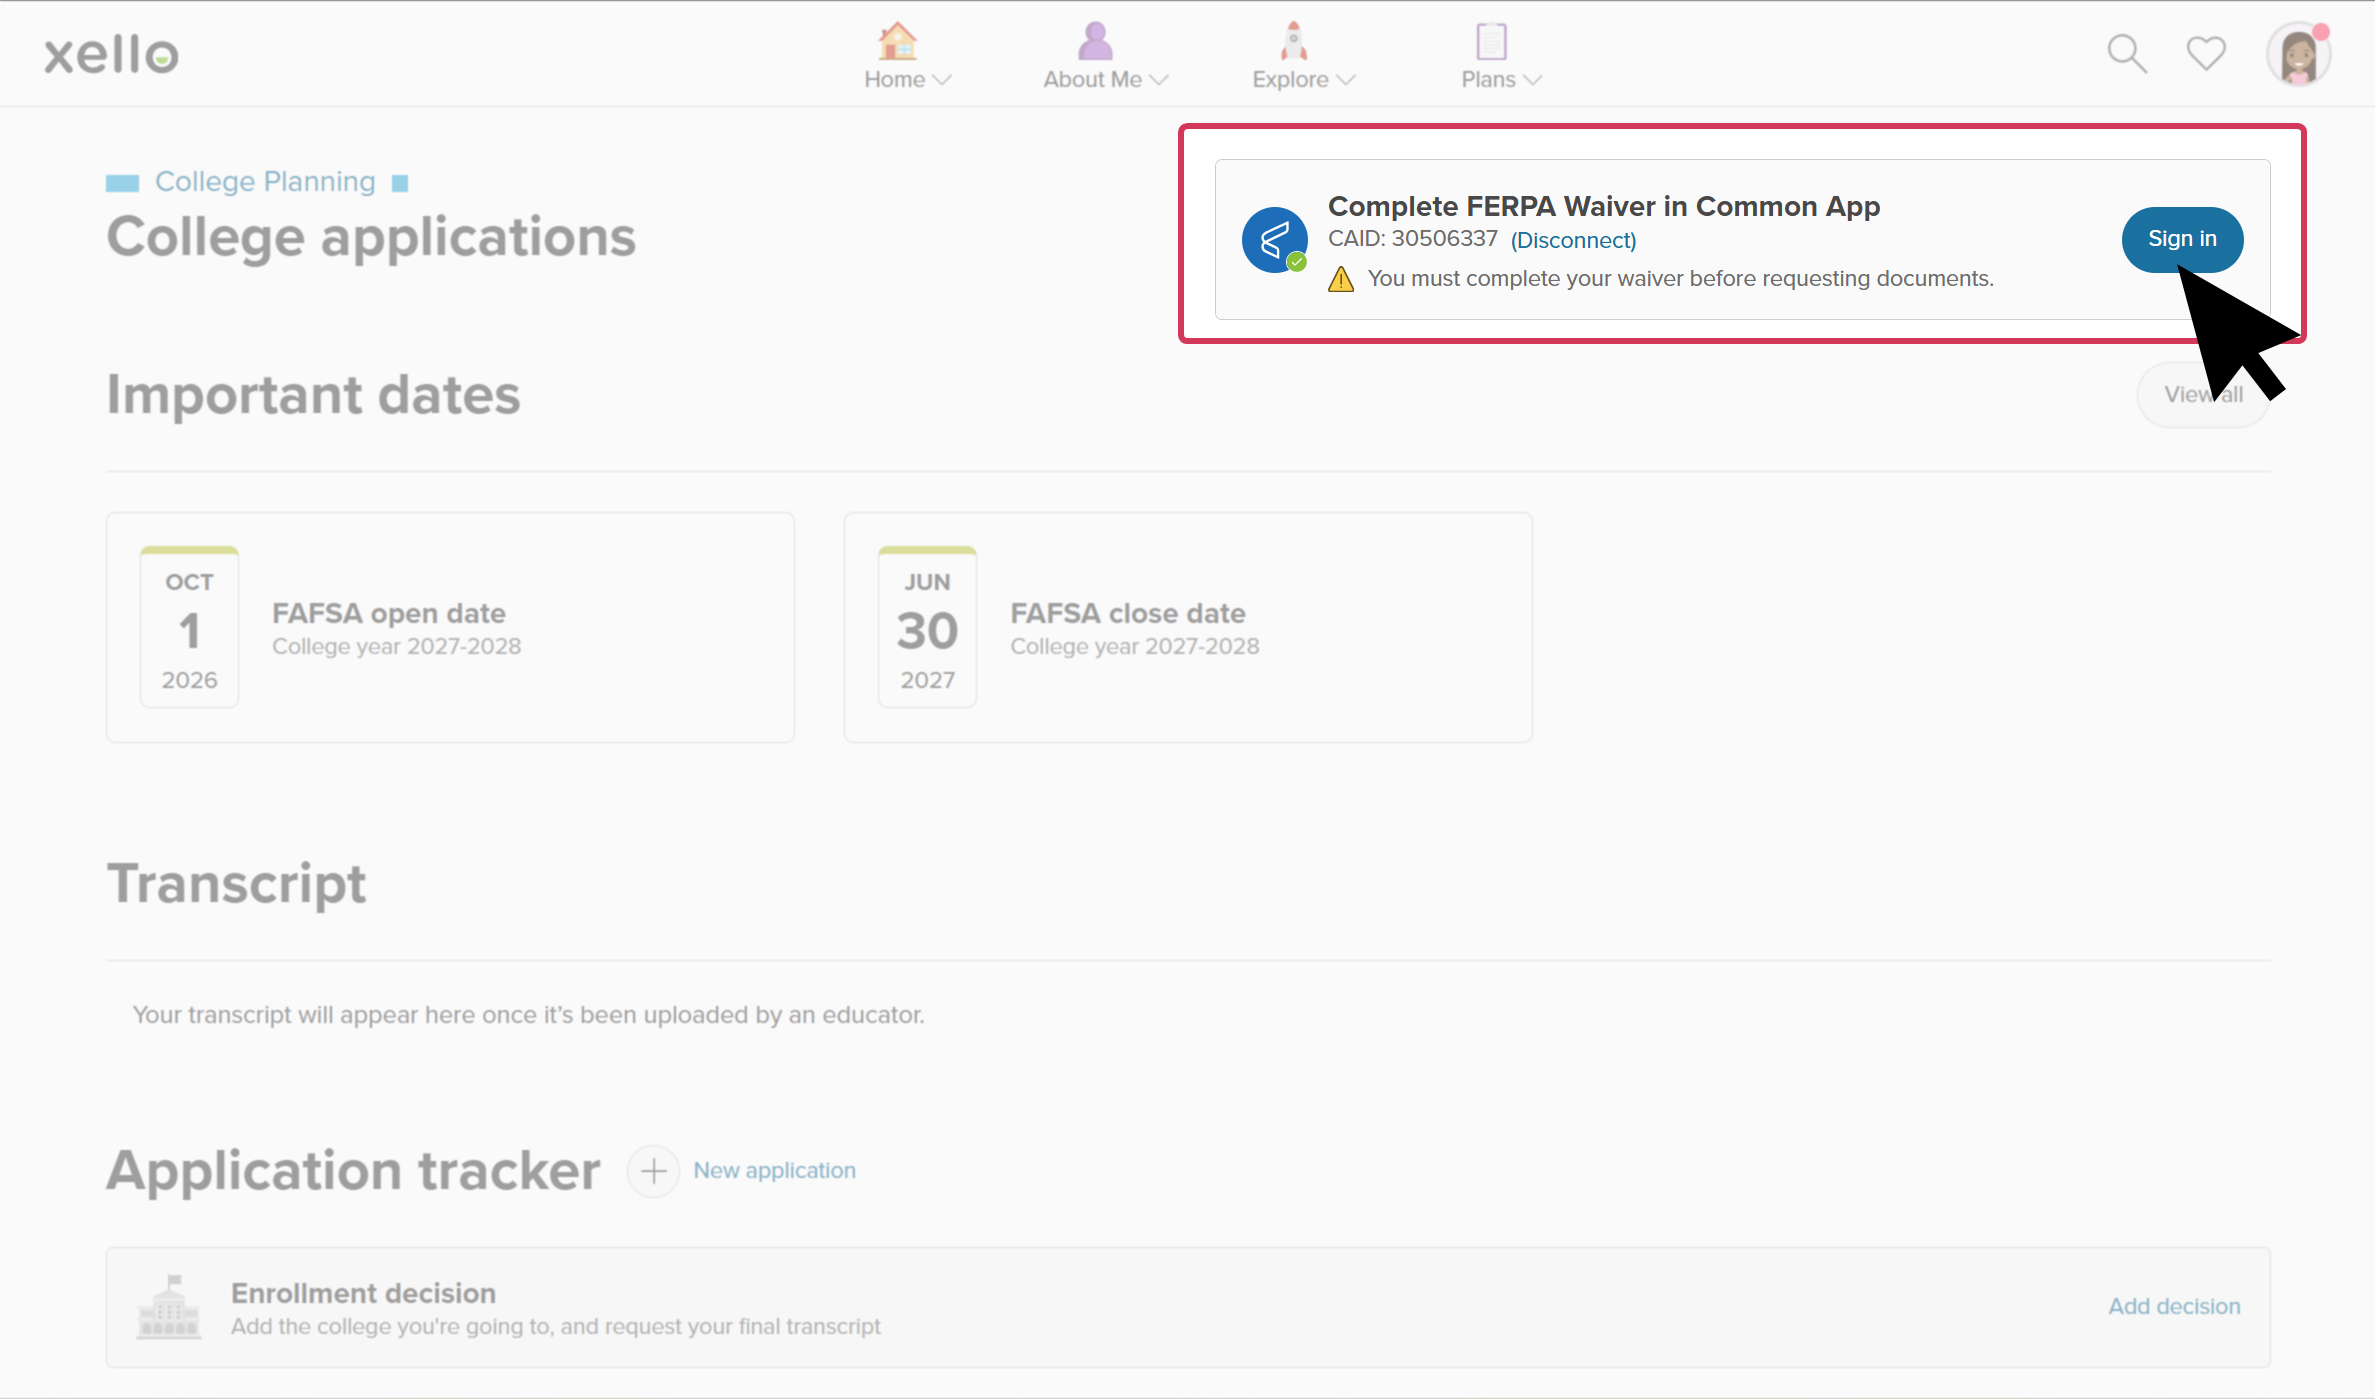This screenshot has width=2375, height=1399.
Task: Click the About Me person icon
Action: click(1095, 41)
